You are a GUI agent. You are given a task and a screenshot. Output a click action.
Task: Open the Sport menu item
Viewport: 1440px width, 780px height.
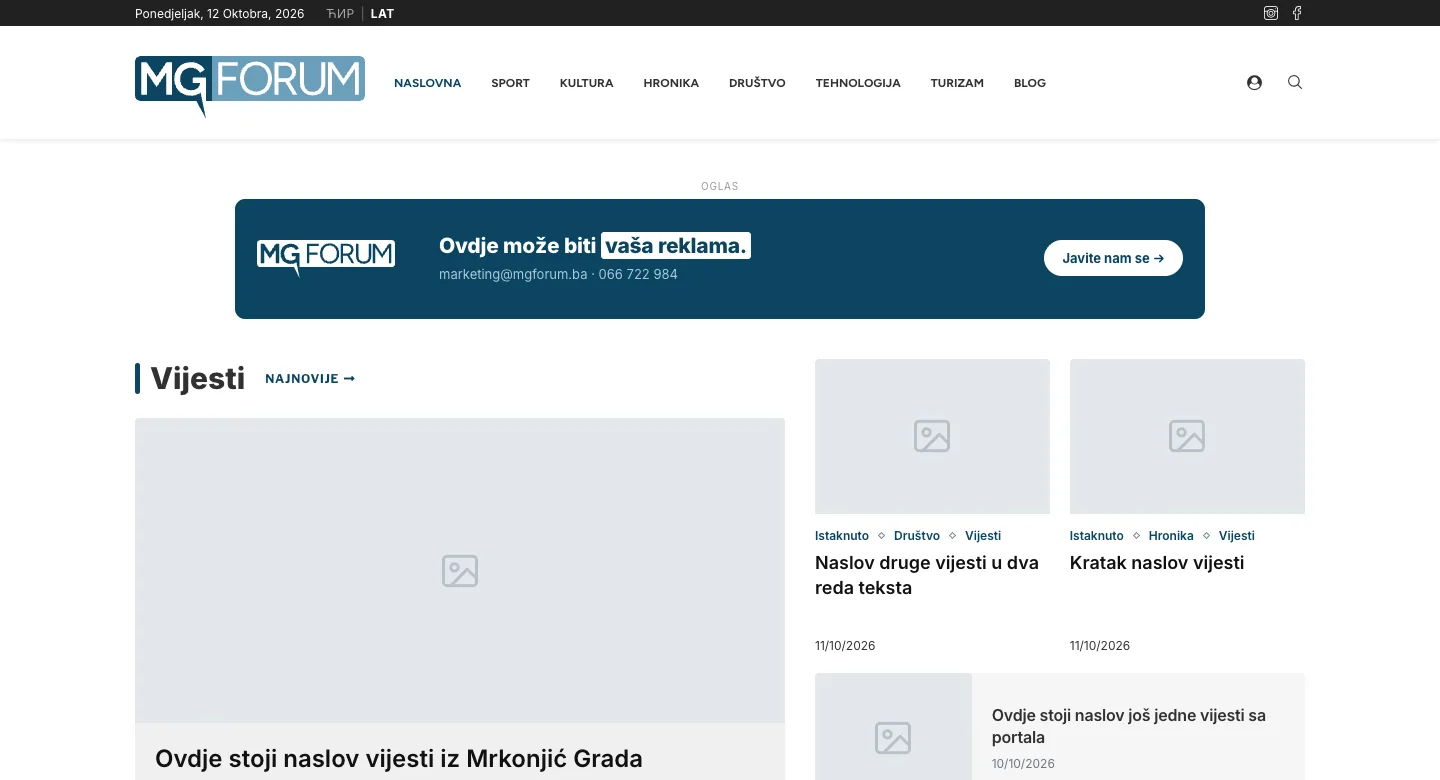click(510, 83)
